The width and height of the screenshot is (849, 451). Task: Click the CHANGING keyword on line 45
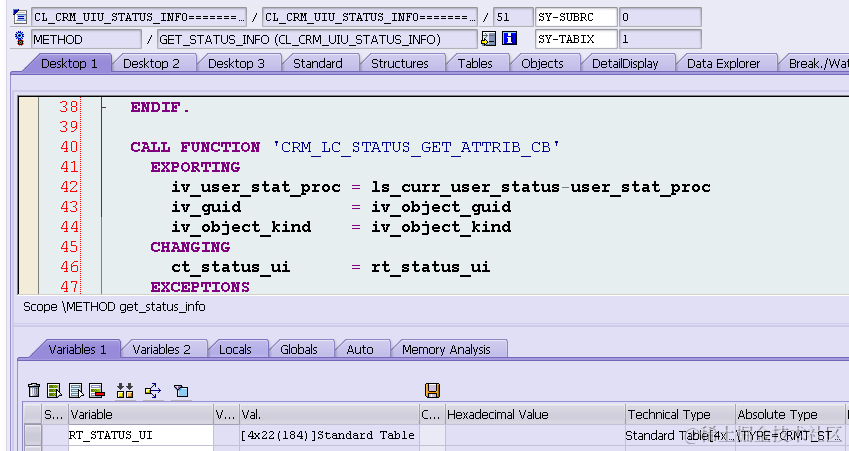point(190,247)
